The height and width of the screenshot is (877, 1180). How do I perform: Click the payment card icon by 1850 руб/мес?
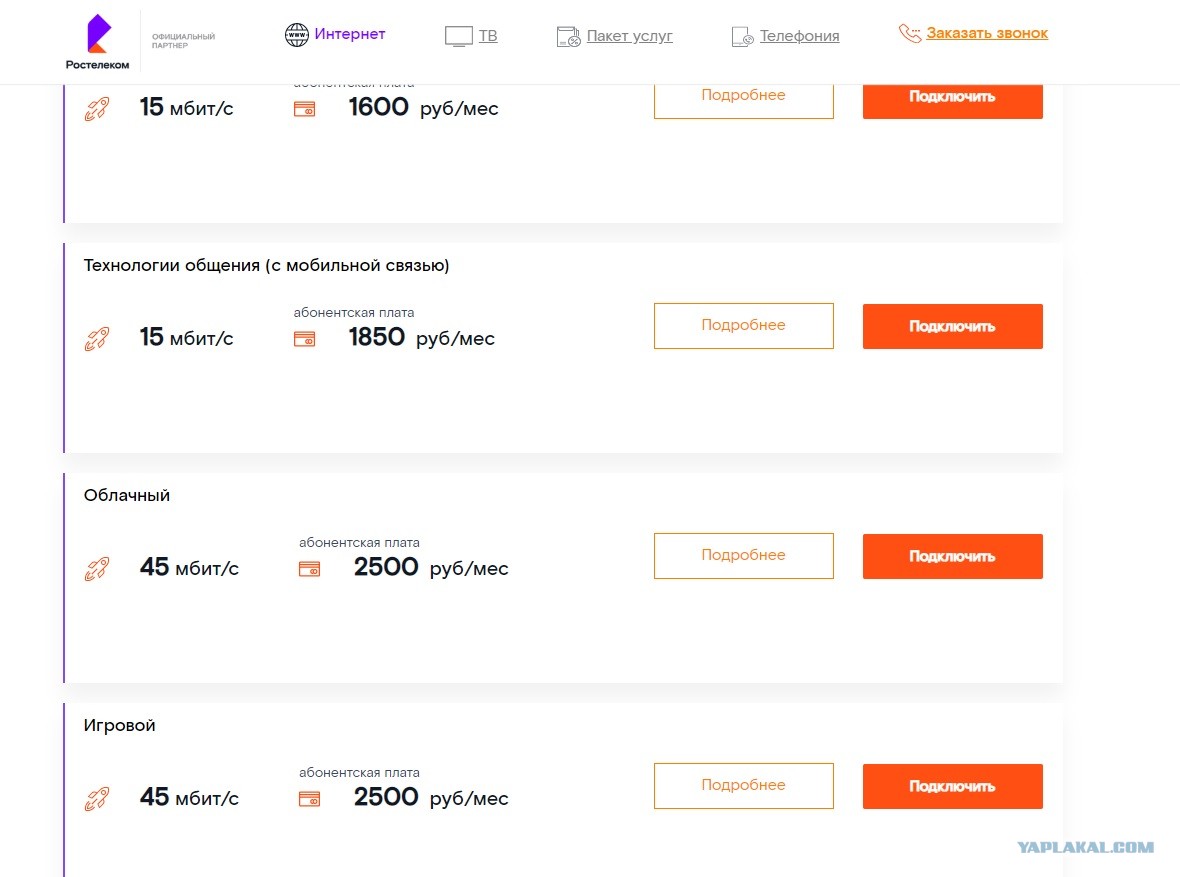coord(304,340)
